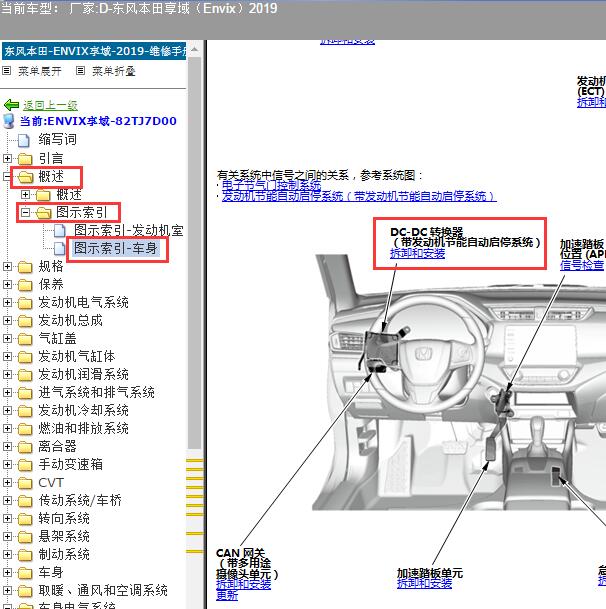606x609 pixels.
Task: Click the folder icon for 发动机冷却系统
Action: click(x=25, y=411)
